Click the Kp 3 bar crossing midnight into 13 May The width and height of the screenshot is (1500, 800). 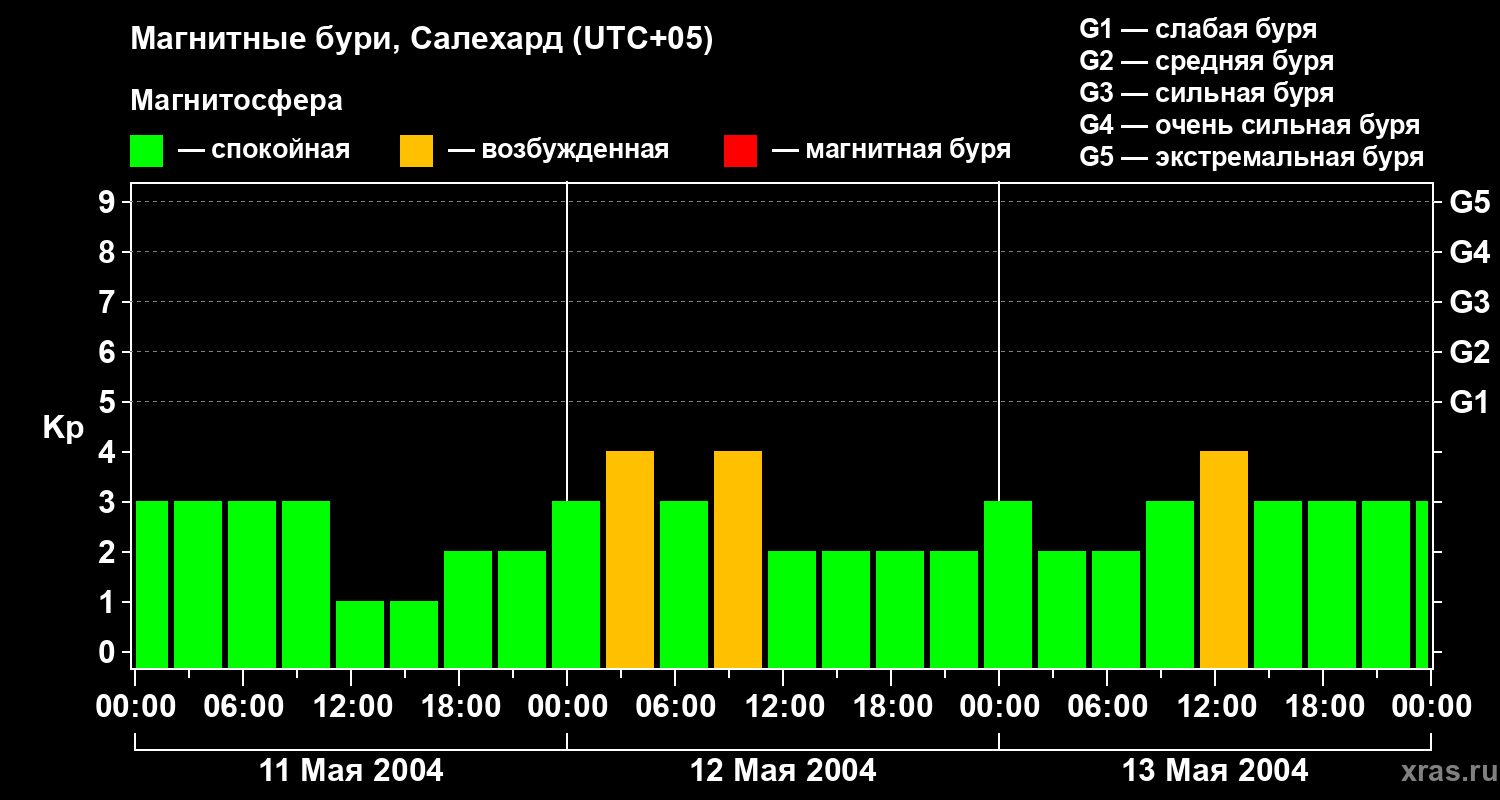[x=1008, y=585]
